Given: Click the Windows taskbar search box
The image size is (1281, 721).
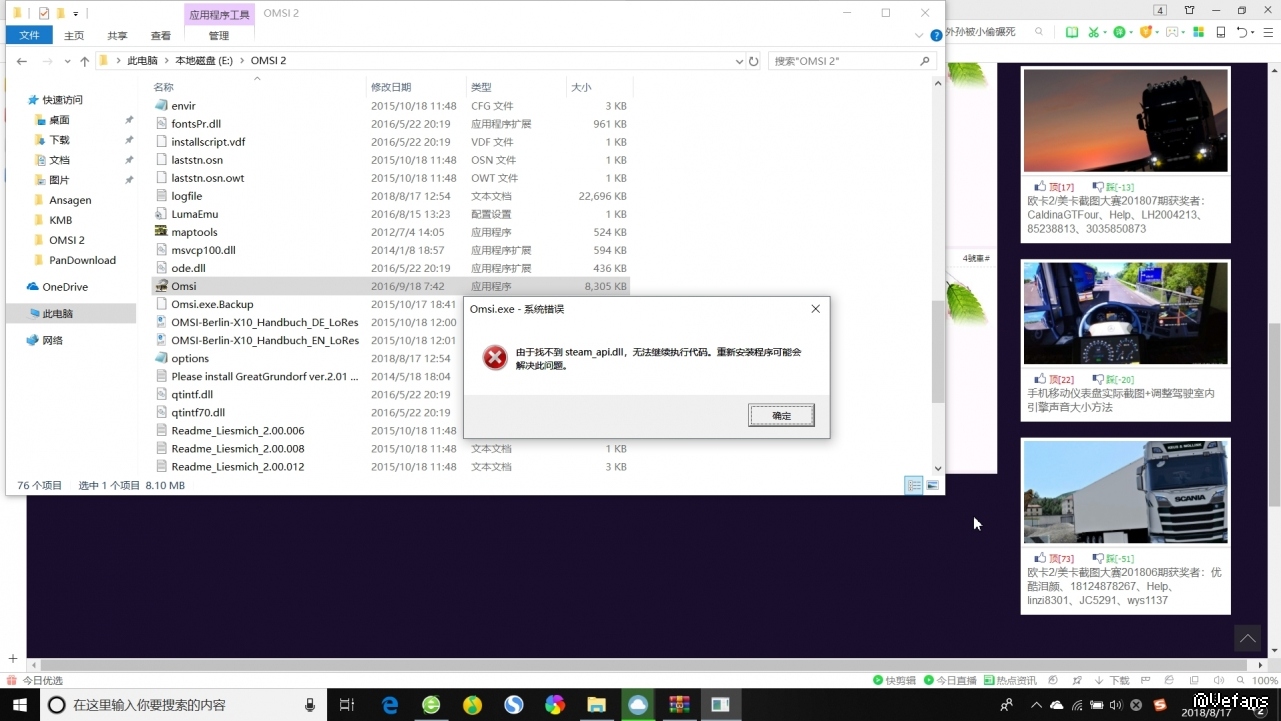Looking at the screenshot, I should (183, 705).
